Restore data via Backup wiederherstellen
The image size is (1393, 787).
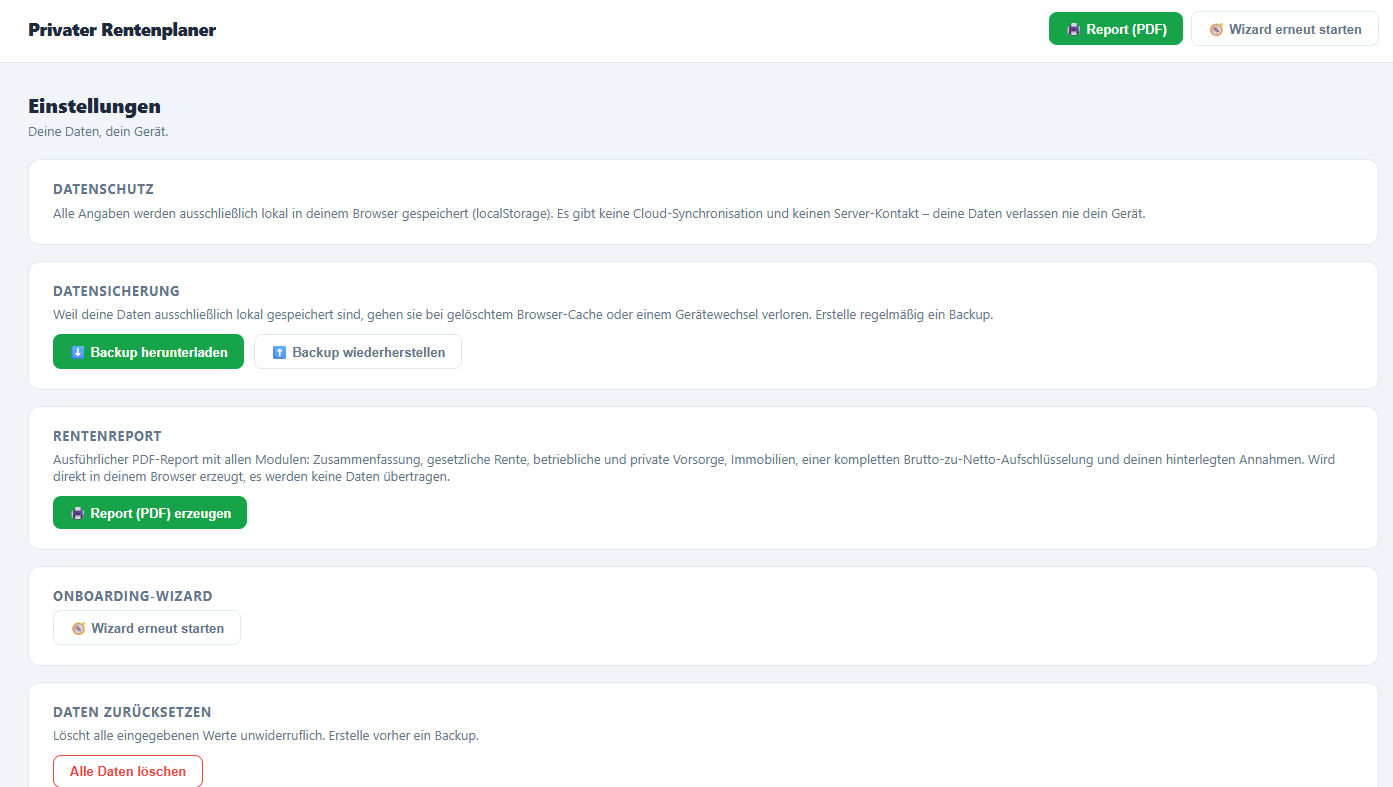(358, 352)
